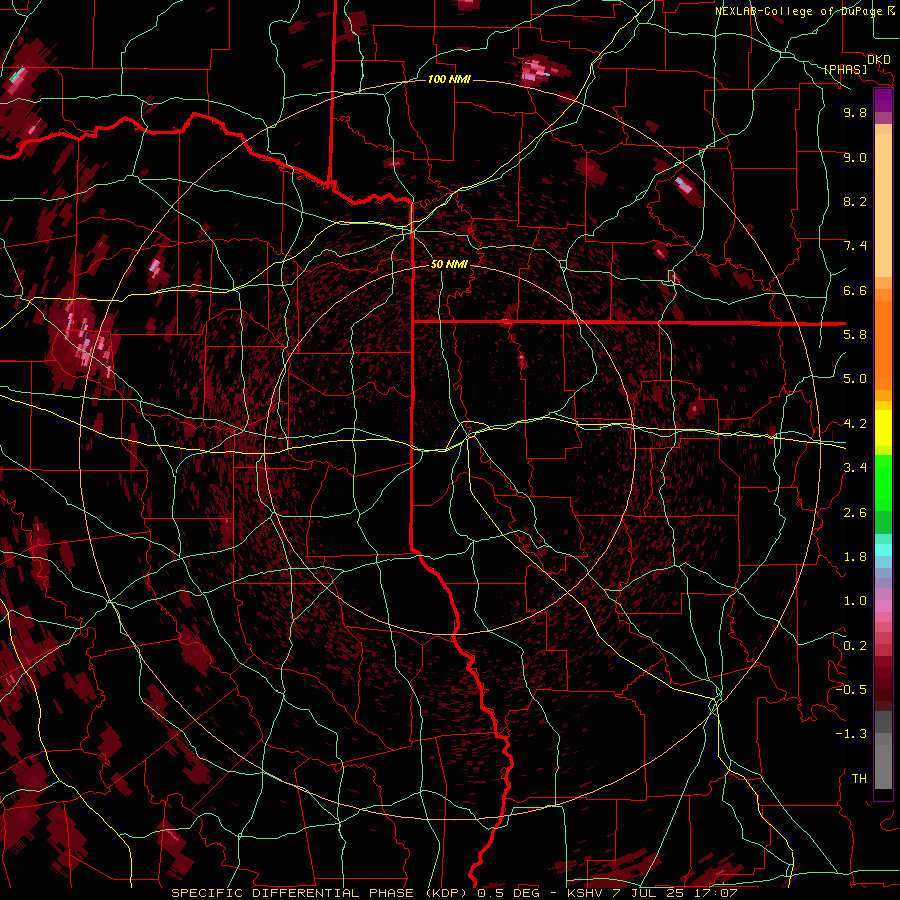Viewport: 900px width, 900px height.
Task: Select the 4.2 value on the scale
Action: (855, 424)
